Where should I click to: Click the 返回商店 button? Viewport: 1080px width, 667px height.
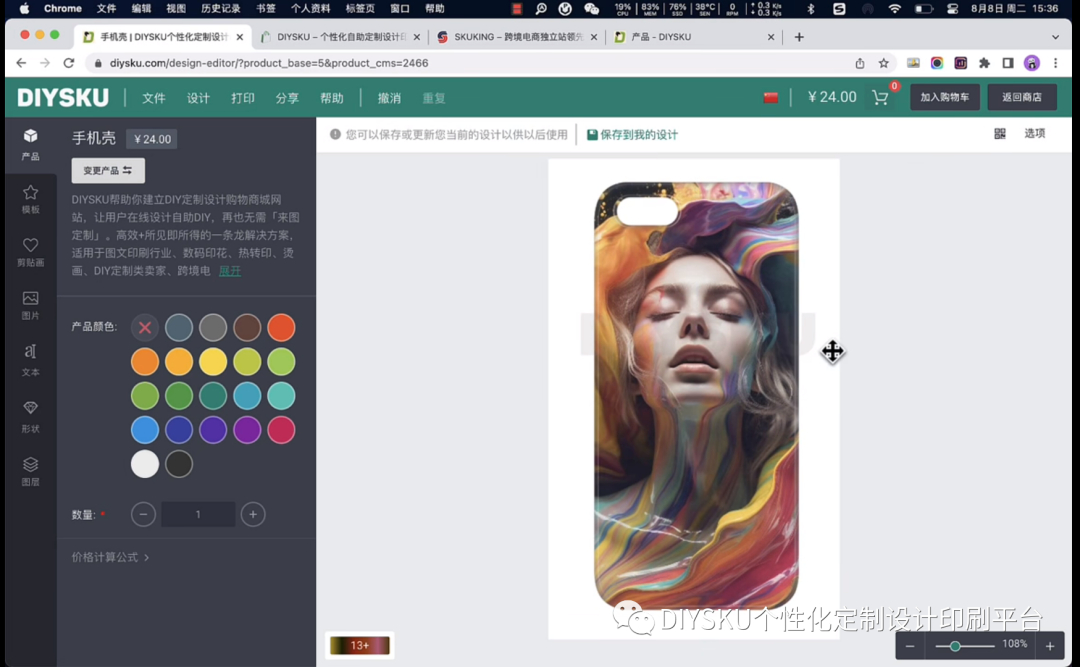[x=1021, y=97]
